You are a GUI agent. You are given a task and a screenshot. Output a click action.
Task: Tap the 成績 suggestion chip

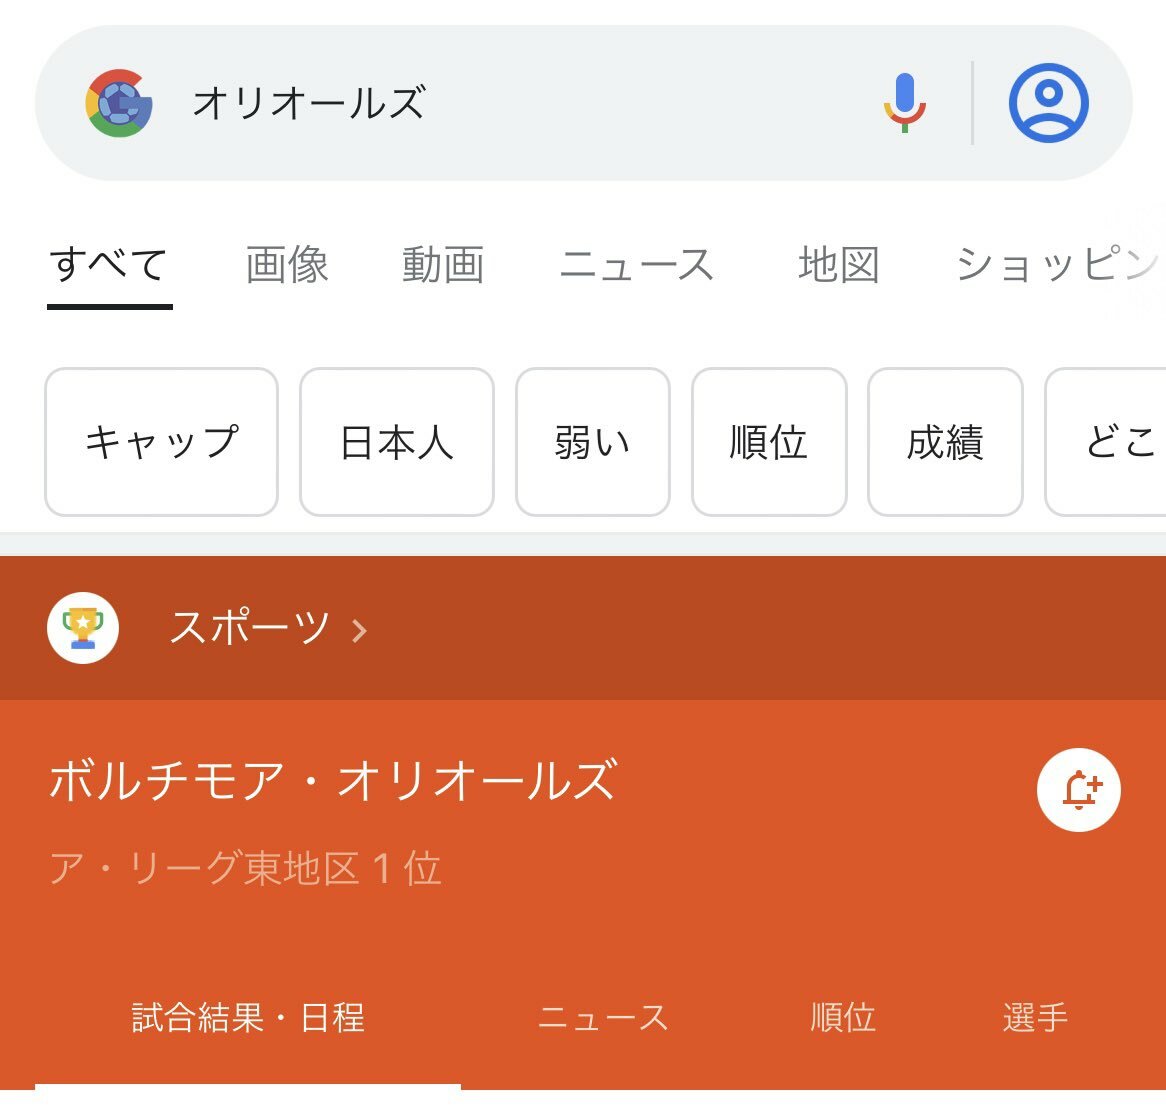pos(945,442)
